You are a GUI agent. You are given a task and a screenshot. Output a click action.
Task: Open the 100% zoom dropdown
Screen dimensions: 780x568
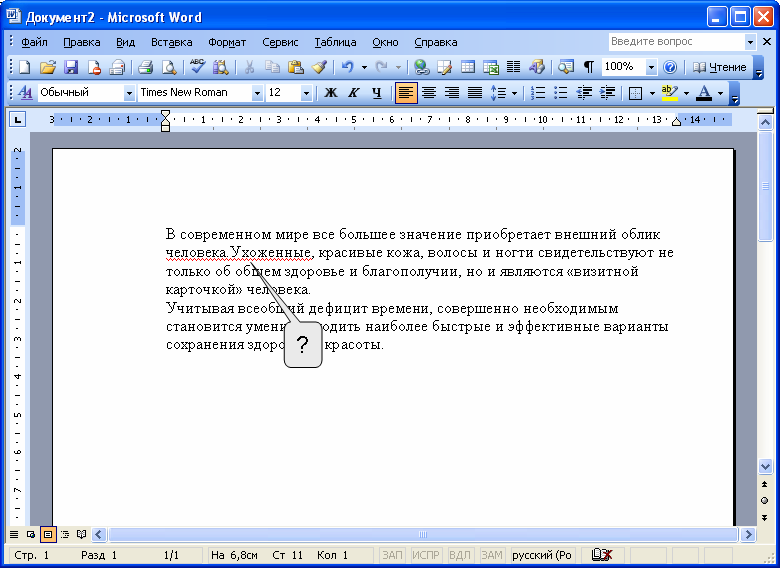(651, 67)
